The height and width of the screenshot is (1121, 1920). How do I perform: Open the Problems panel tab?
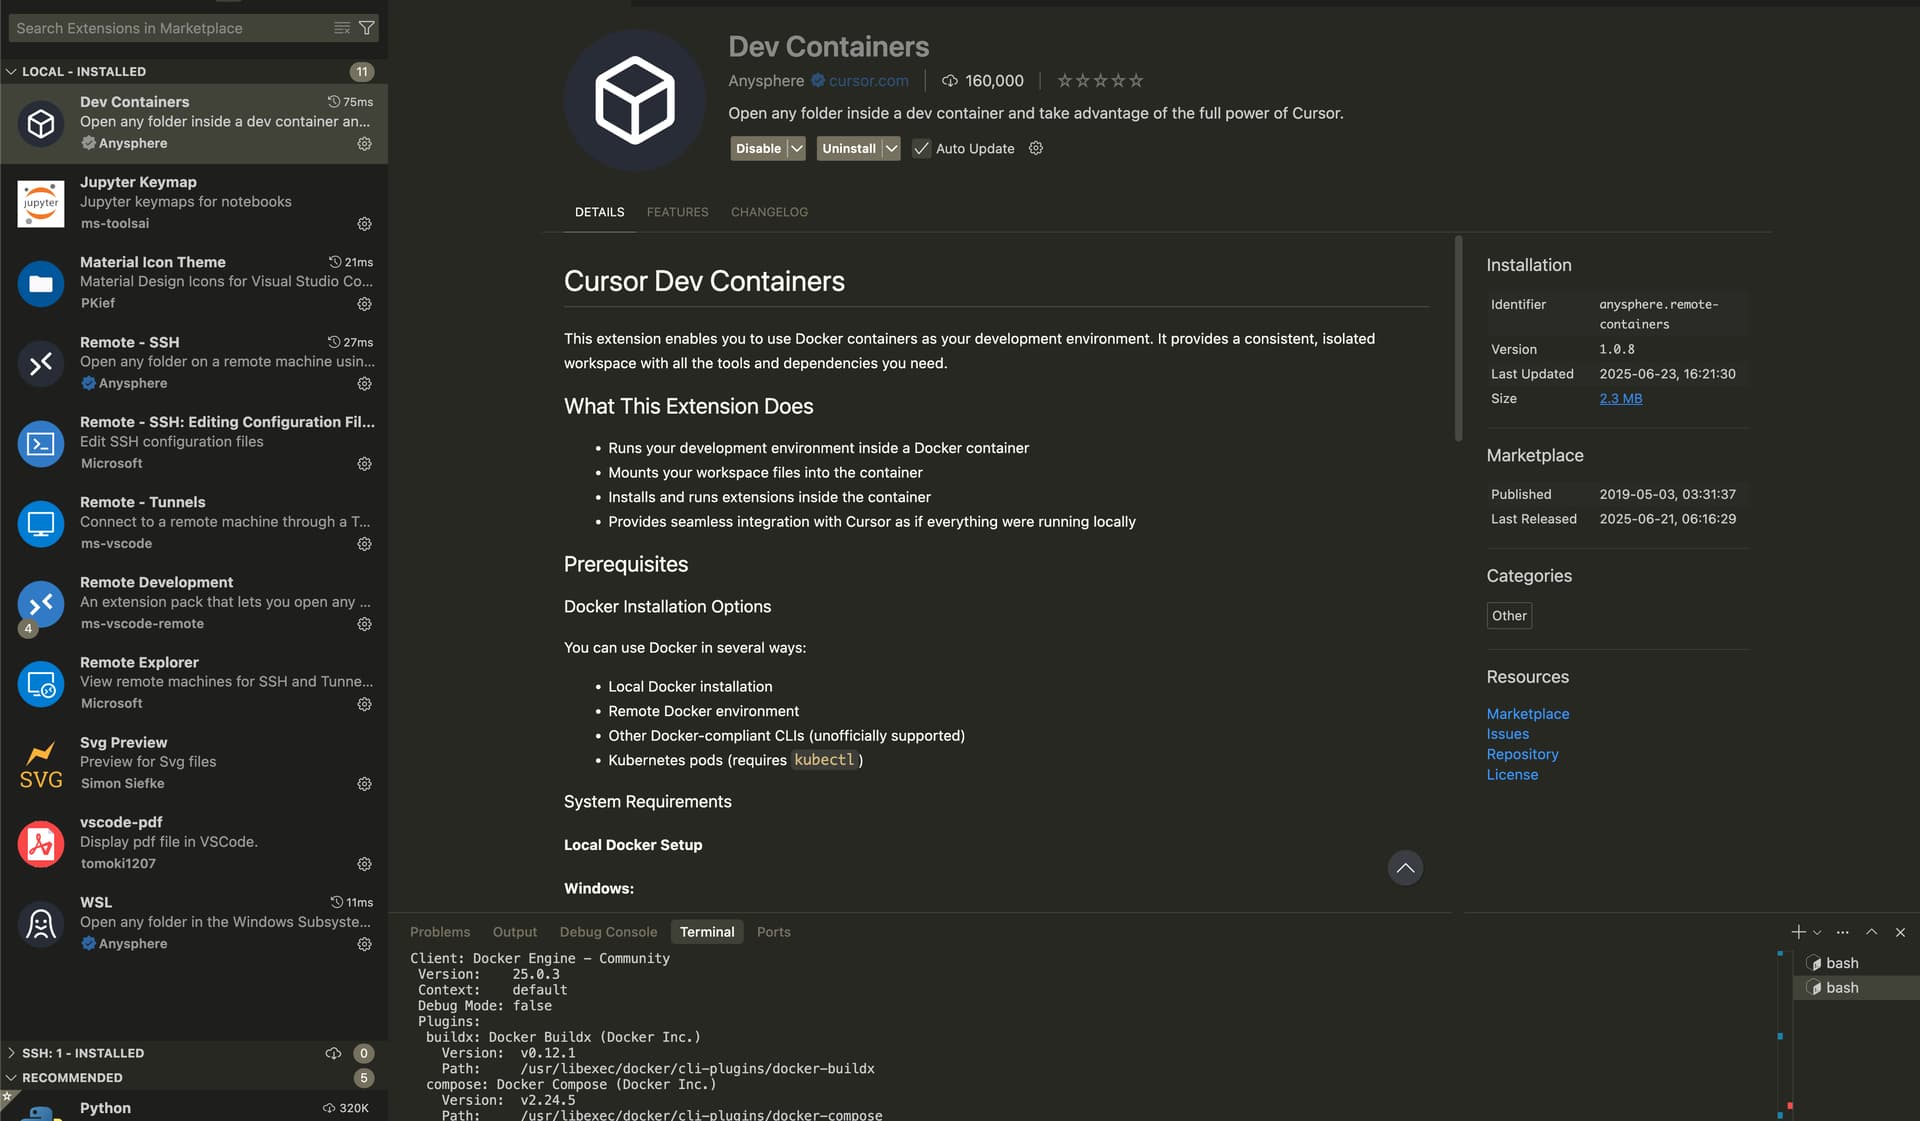click(440, 932)
